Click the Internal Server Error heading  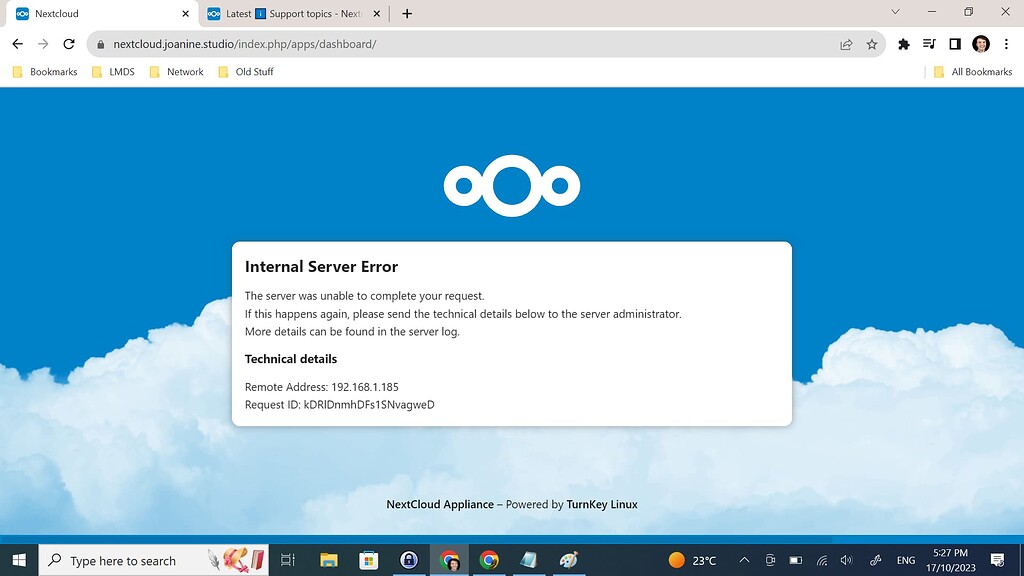[321, 266]
